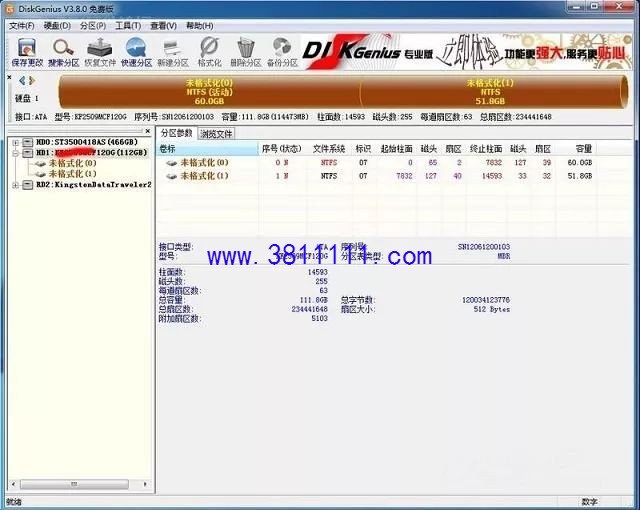Click the Quick Partition (快速分区) toolbar icon
This screenshot has width=640, height=510.
[136, 48]
